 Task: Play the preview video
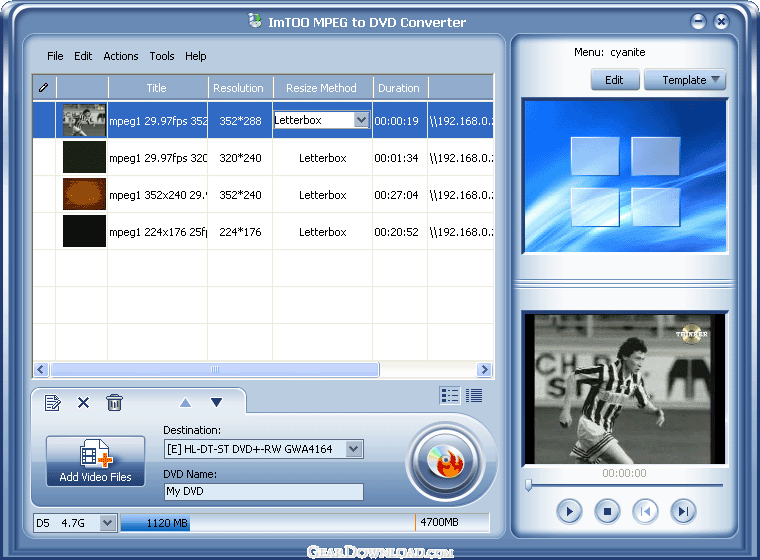(569, 511)
